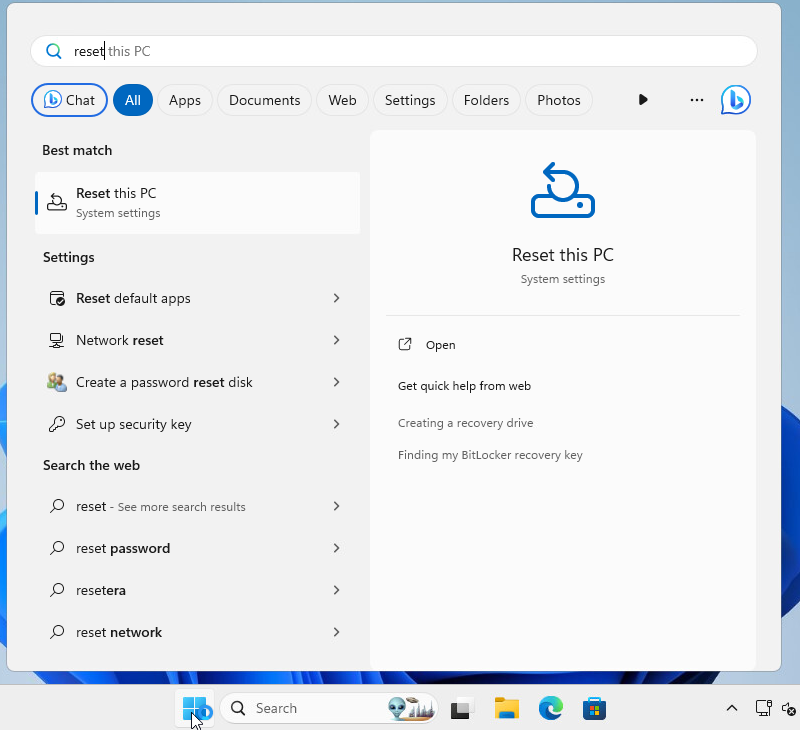Screen dimensions: 800x730
Task: Click the alien search highlight image in taskbar
Action: (x=411, y=708)
